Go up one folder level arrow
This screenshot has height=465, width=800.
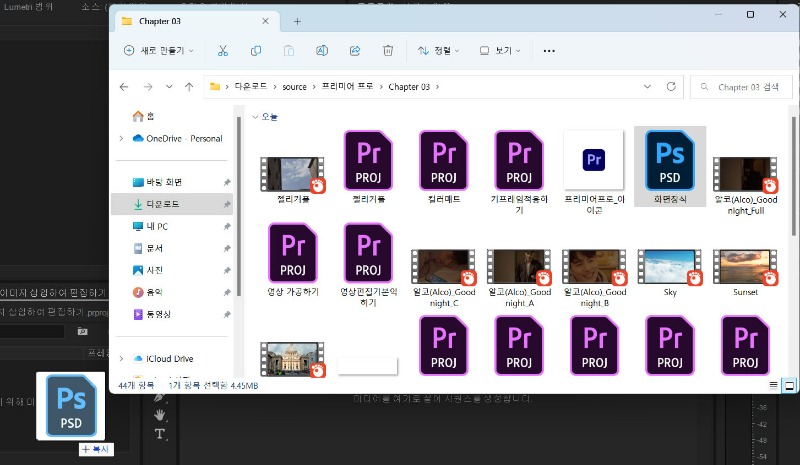[x=189, y=87]
